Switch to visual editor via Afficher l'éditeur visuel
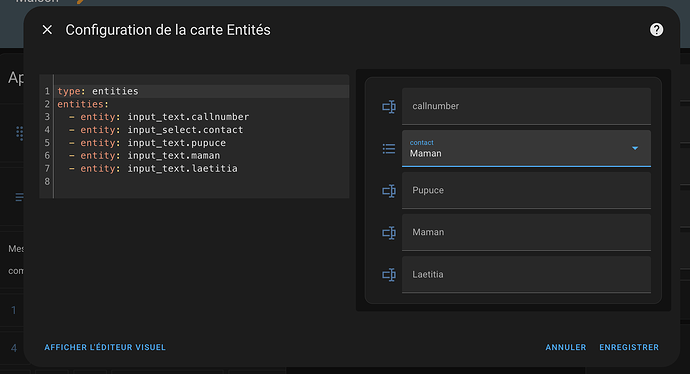 (x=105, y=347)
